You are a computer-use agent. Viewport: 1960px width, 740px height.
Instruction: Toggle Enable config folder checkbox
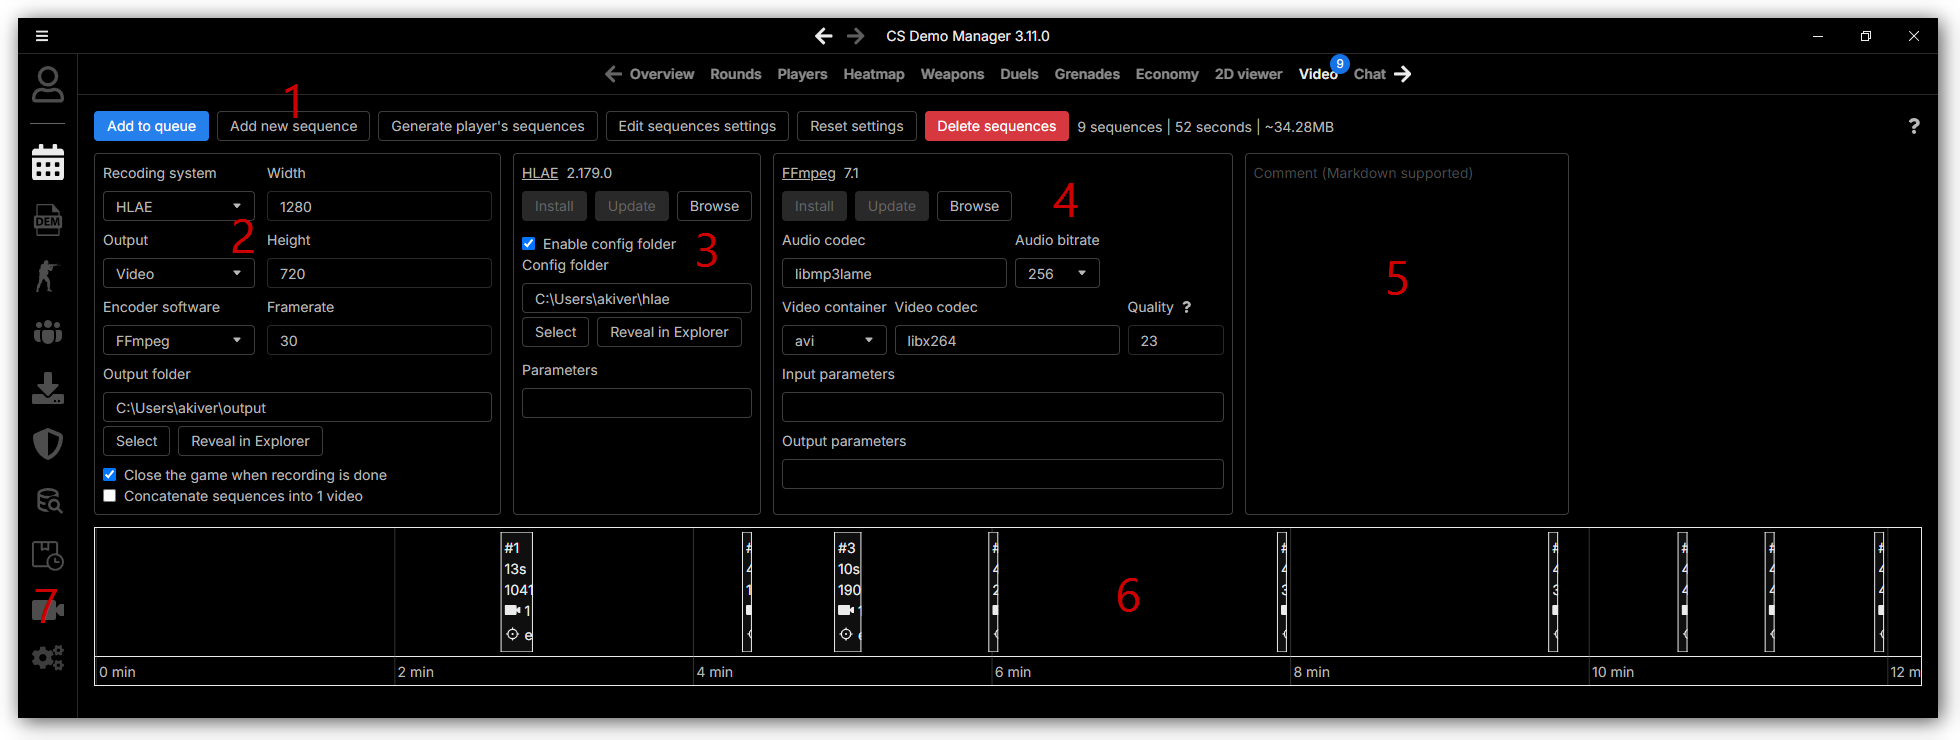[529, 244]
